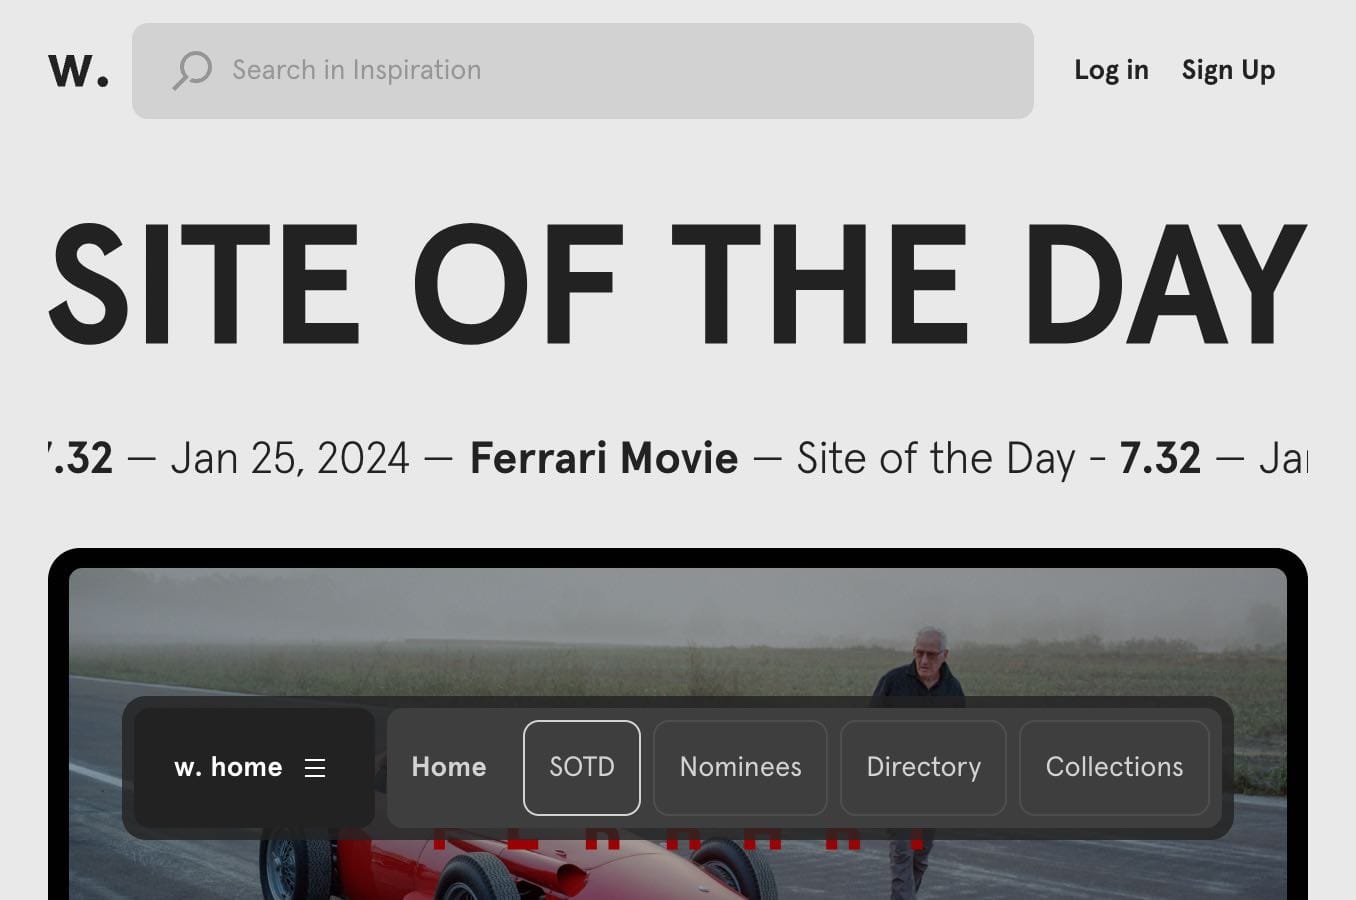This screenshot has height=900, width=1356.
Task: Select the SOTD tab
Action: pyautogui.click(x=581, y=767)
